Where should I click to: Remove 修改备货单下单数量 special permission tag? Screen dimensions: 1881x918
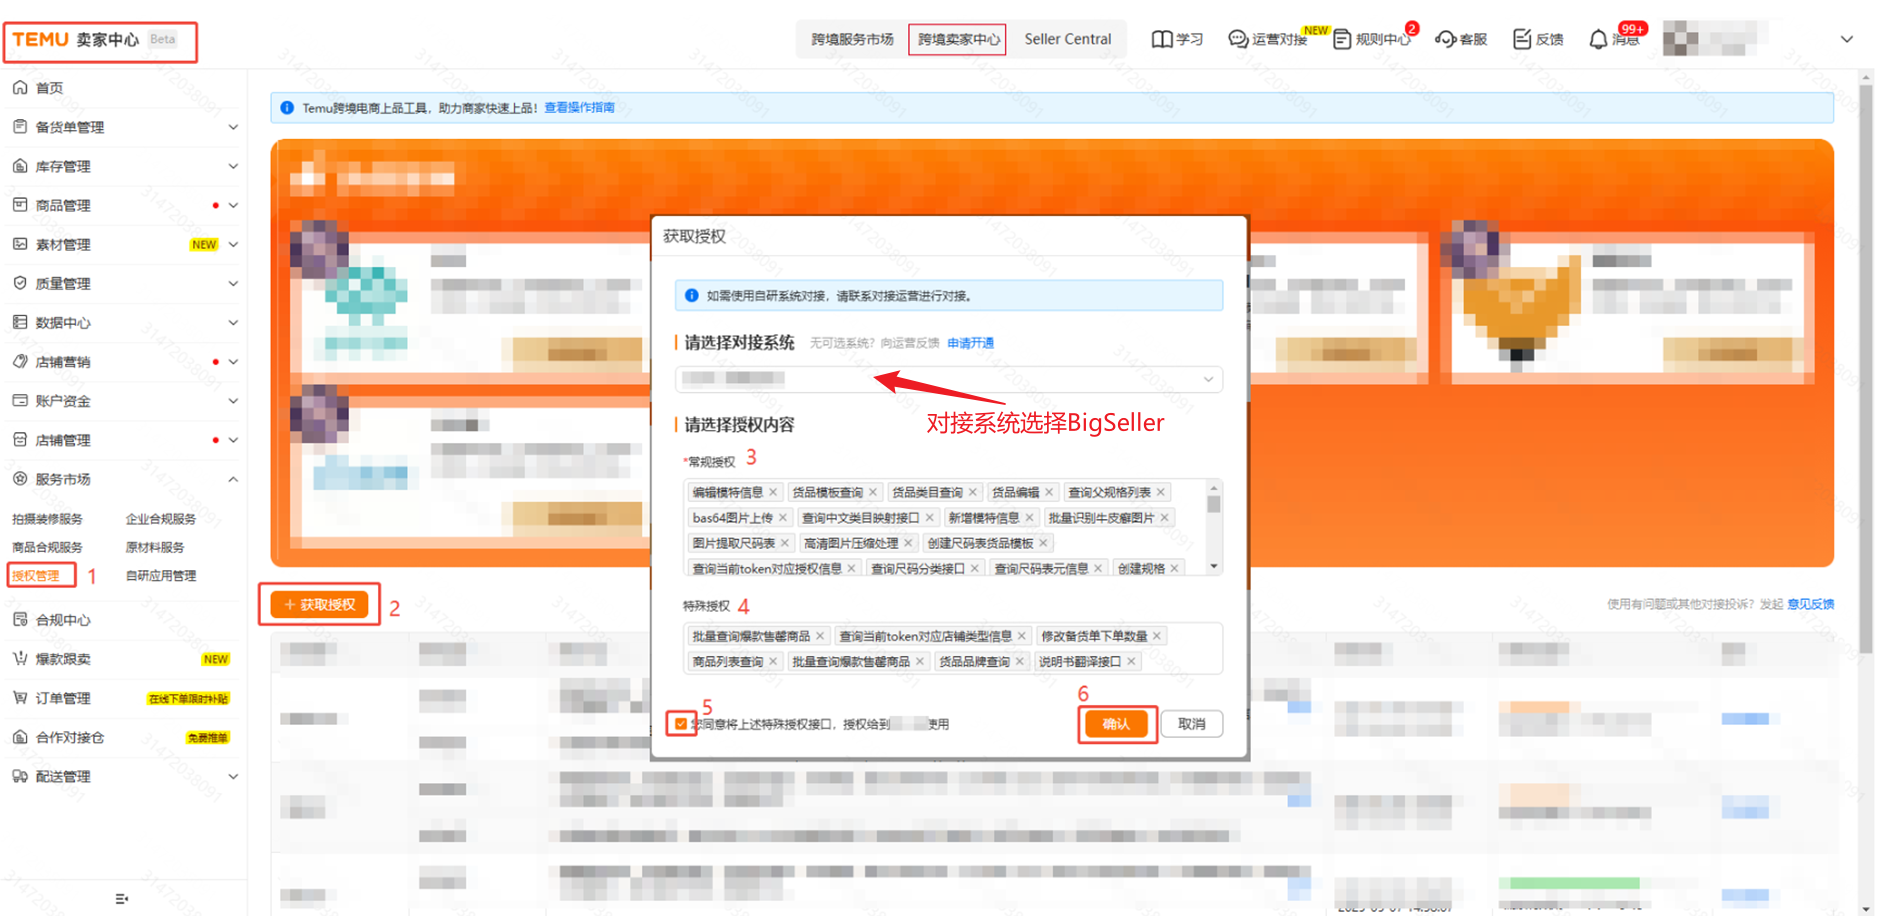[1157, 636]
